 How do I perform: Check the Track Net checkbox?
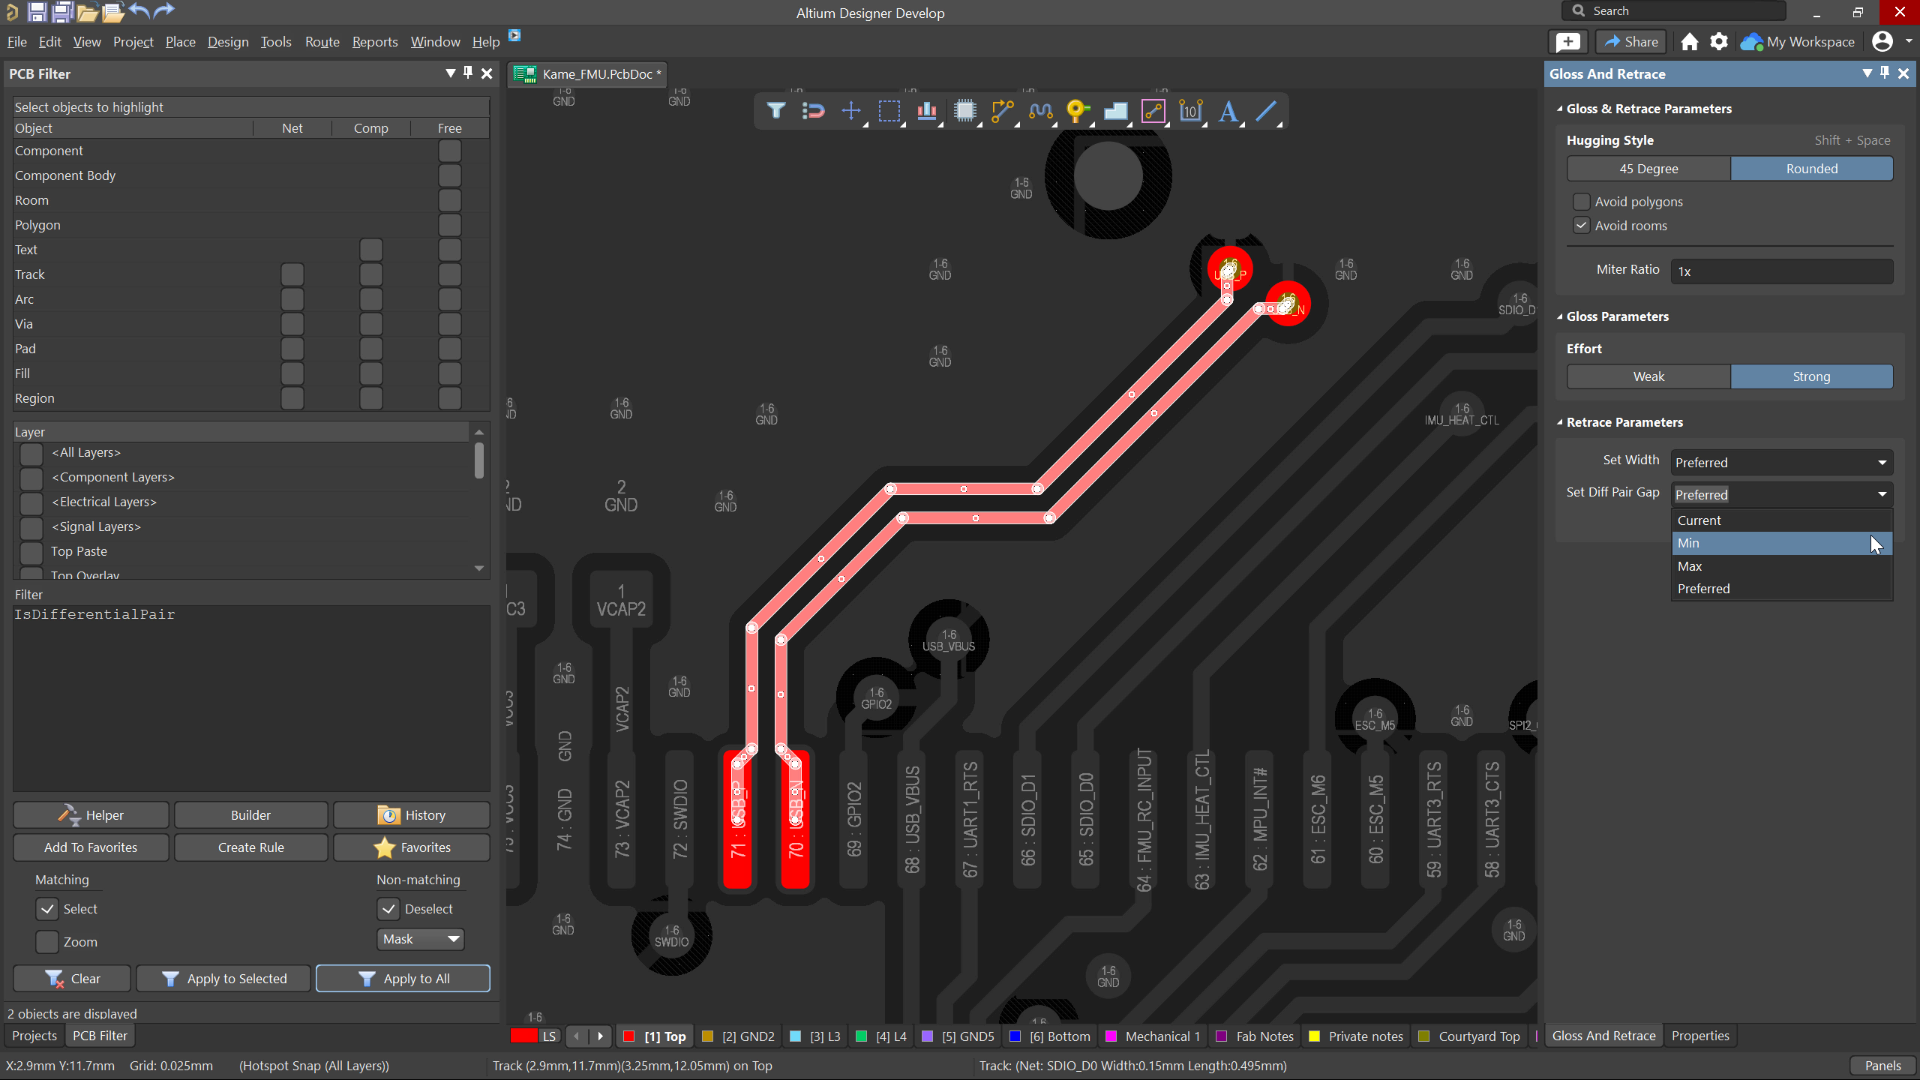292,274
